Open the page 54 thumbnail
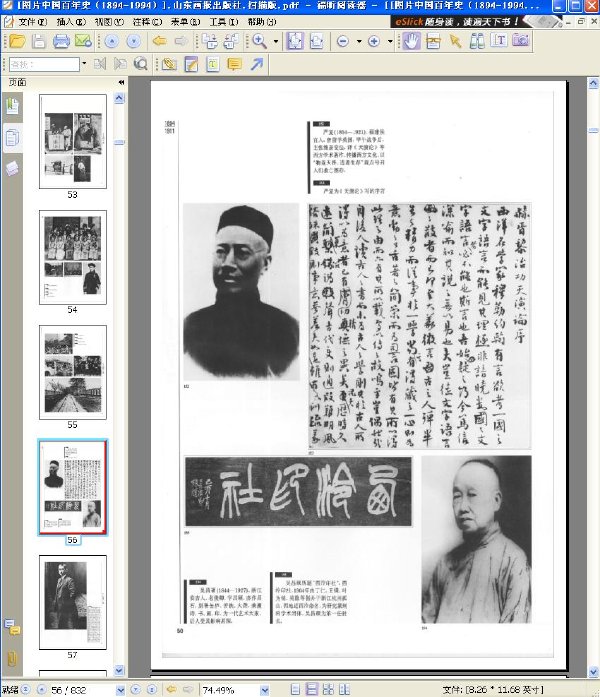 point(73,257)
